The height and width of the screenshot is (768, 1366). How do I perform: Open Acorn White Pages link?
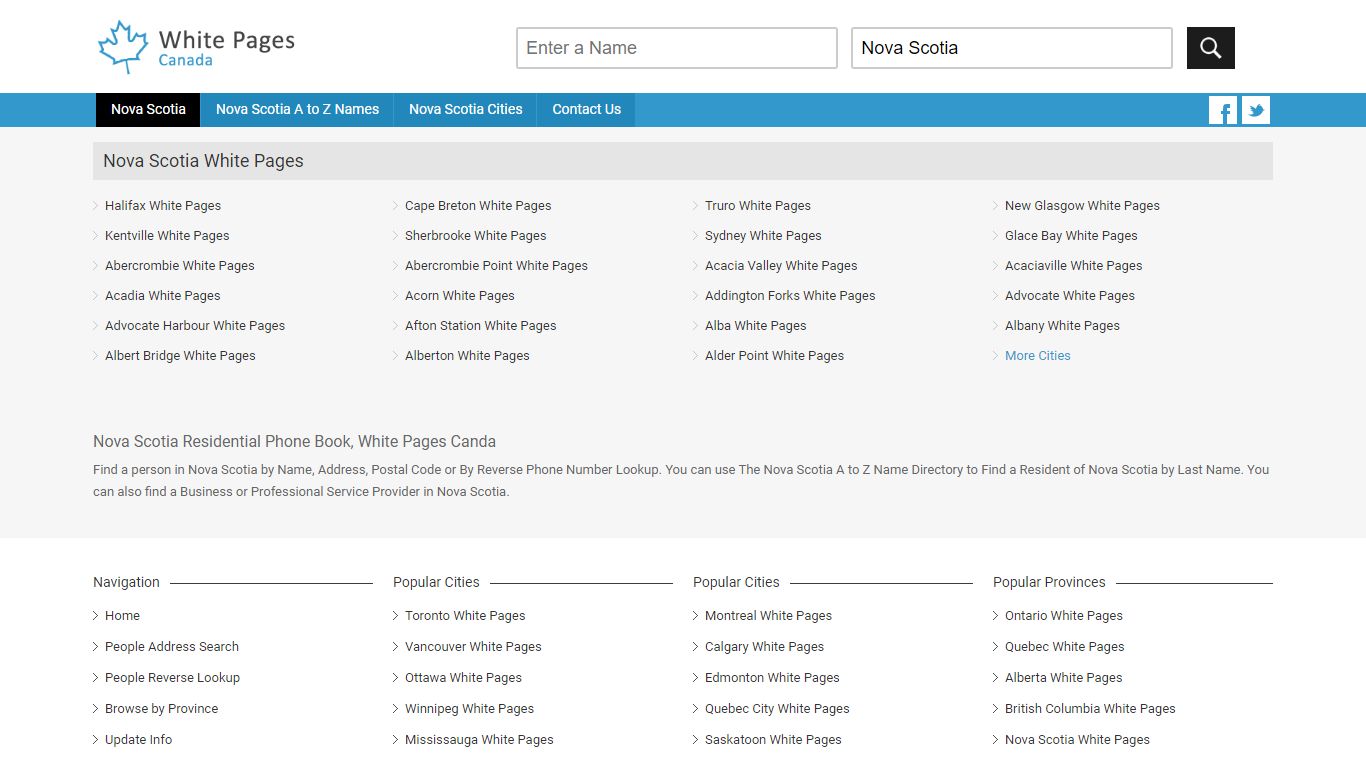[460, 296]
